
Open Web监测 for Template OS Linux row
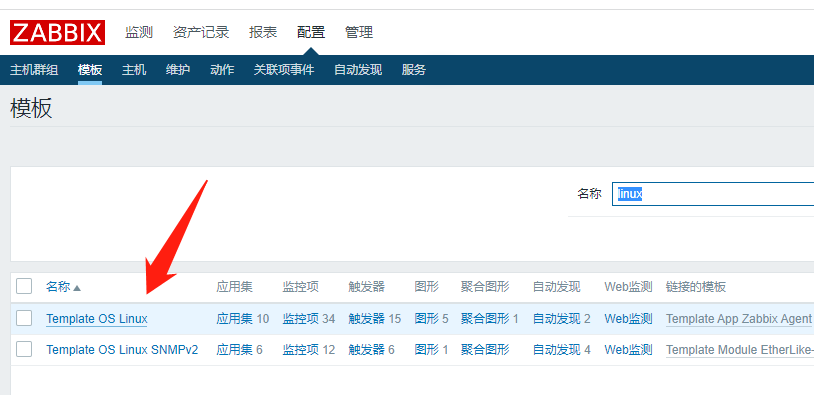(628, 319)
